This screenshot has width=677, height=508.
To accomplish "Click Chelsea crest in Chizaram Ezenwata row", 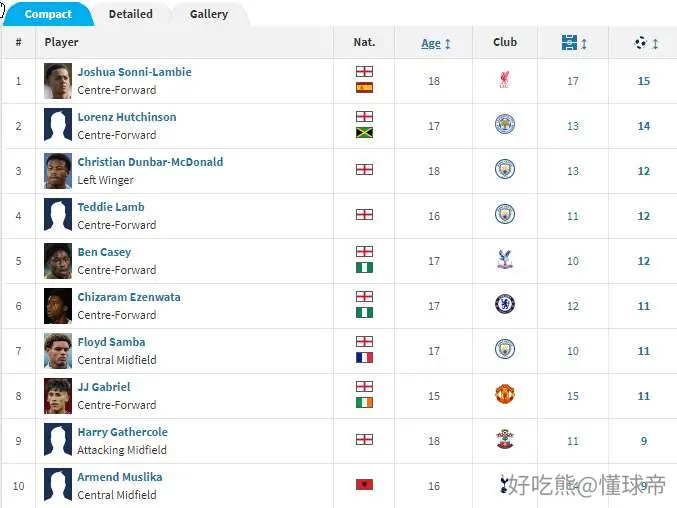I will coord(505,304).
